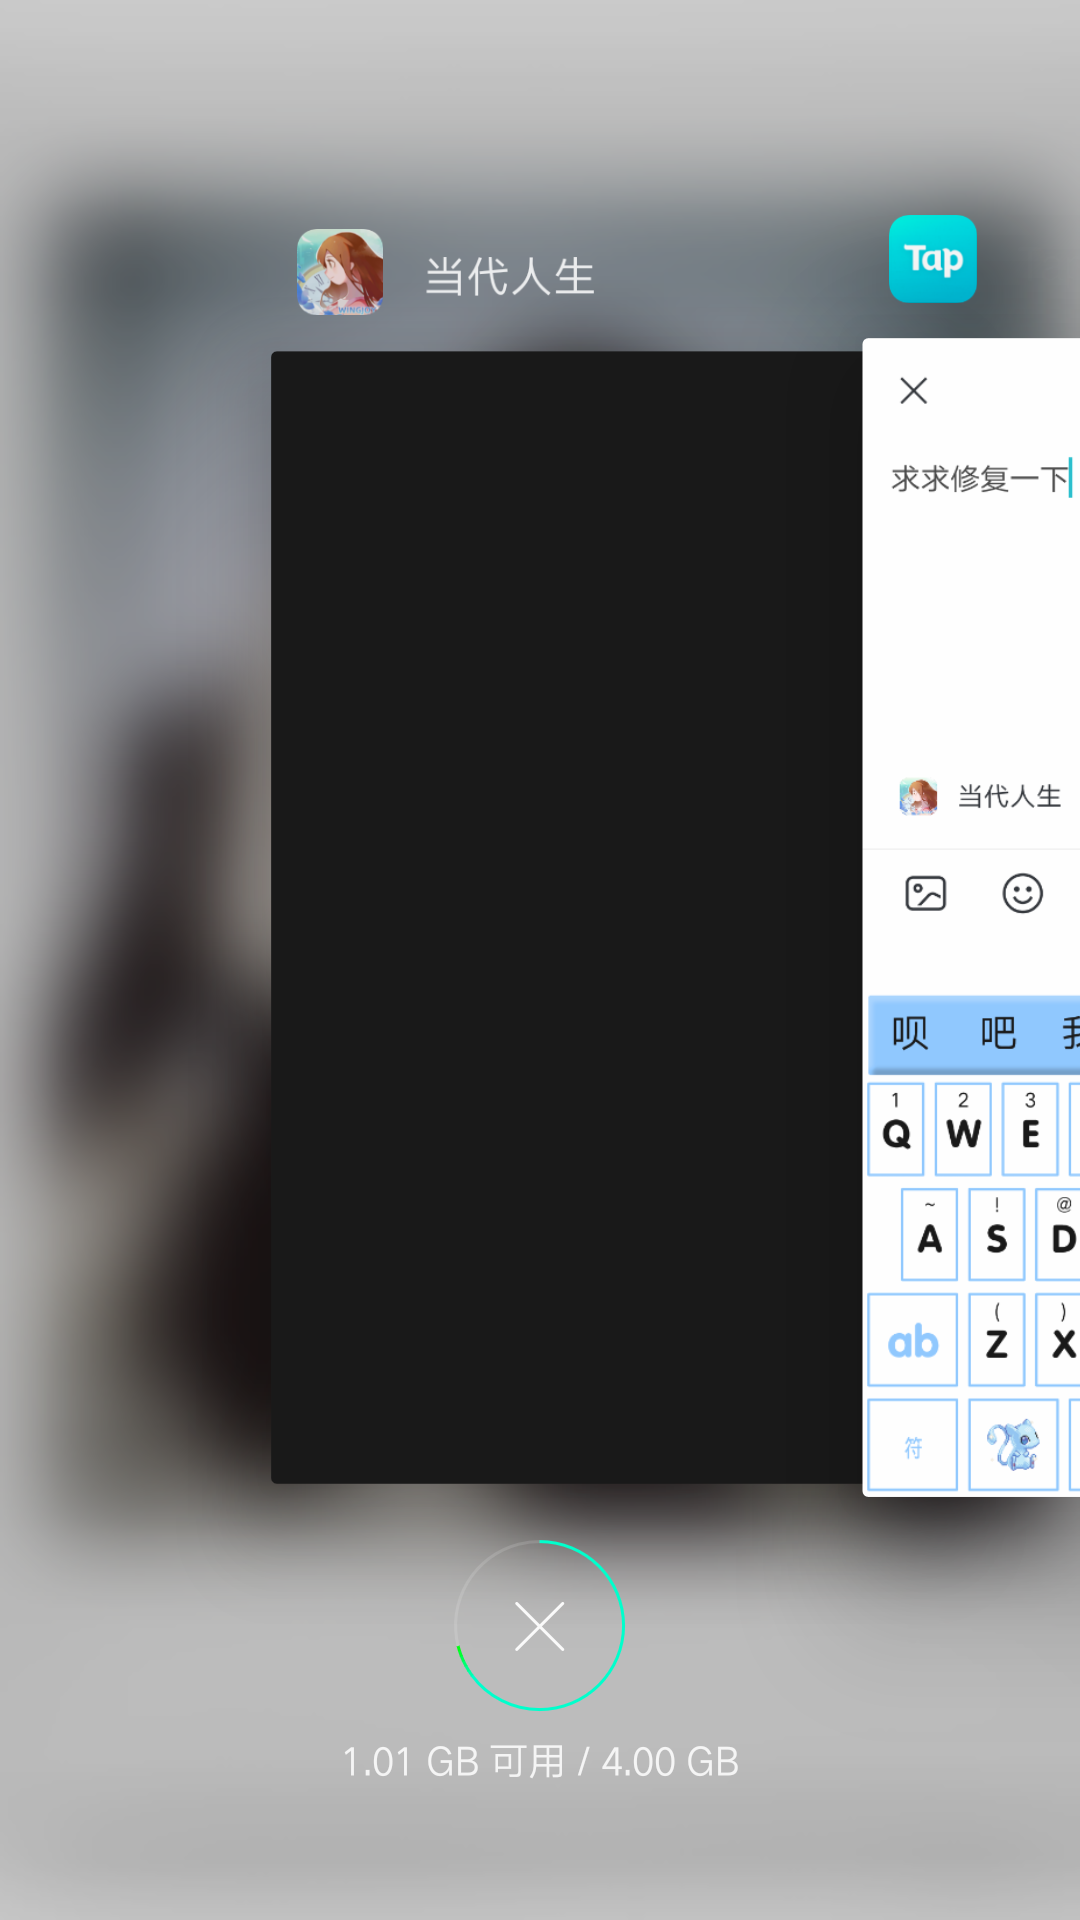Tap the W key on the keyboard

(x=963, y=1129)
